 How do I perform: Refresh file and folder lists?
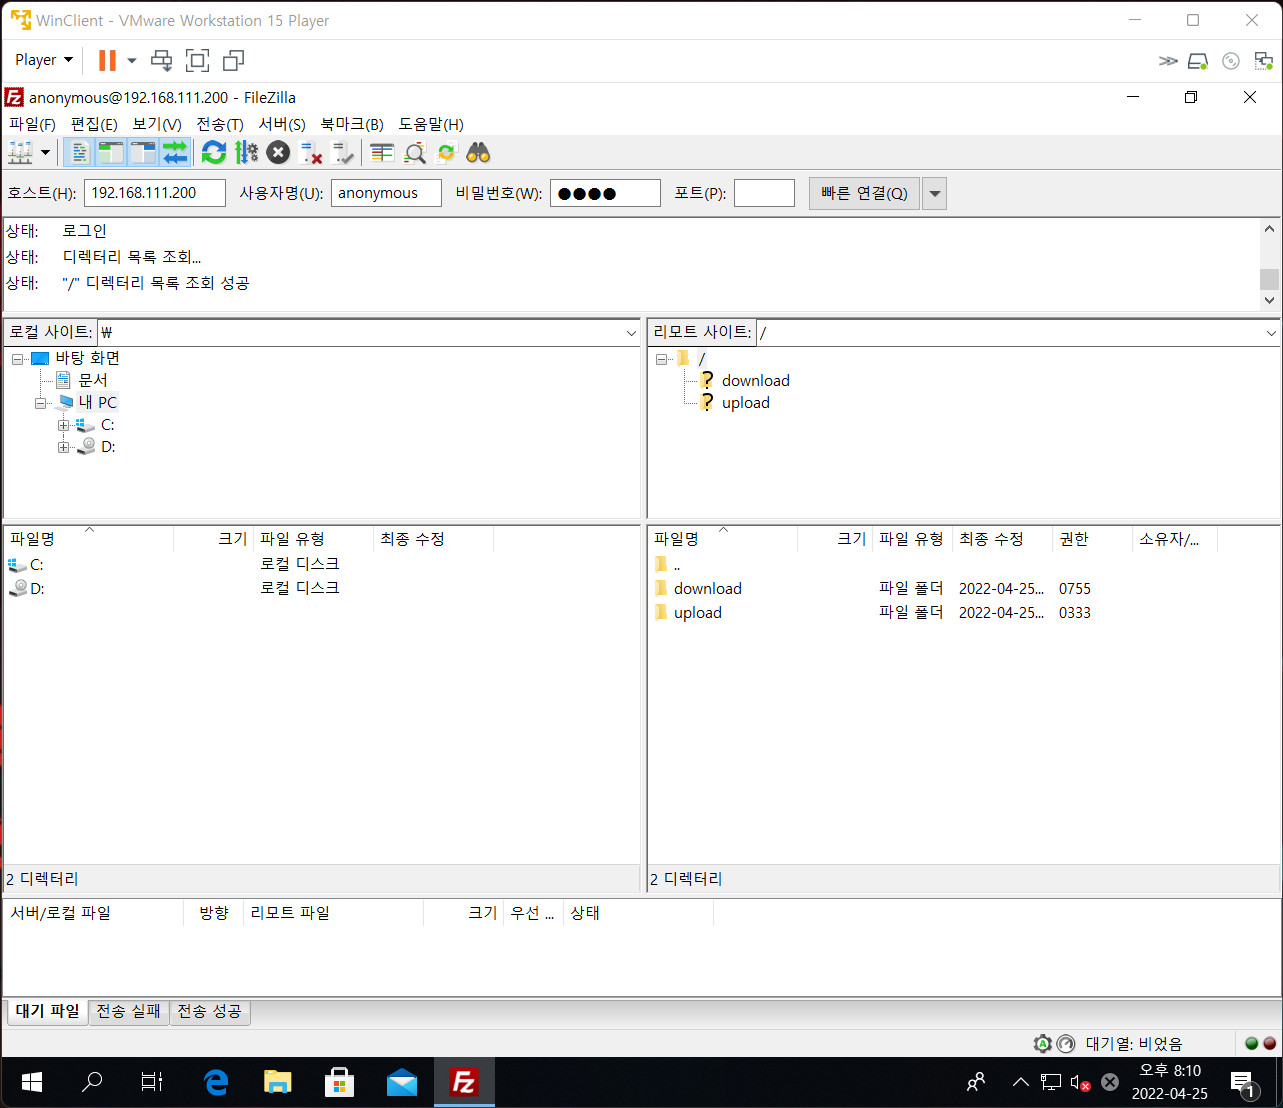point(214,153)
